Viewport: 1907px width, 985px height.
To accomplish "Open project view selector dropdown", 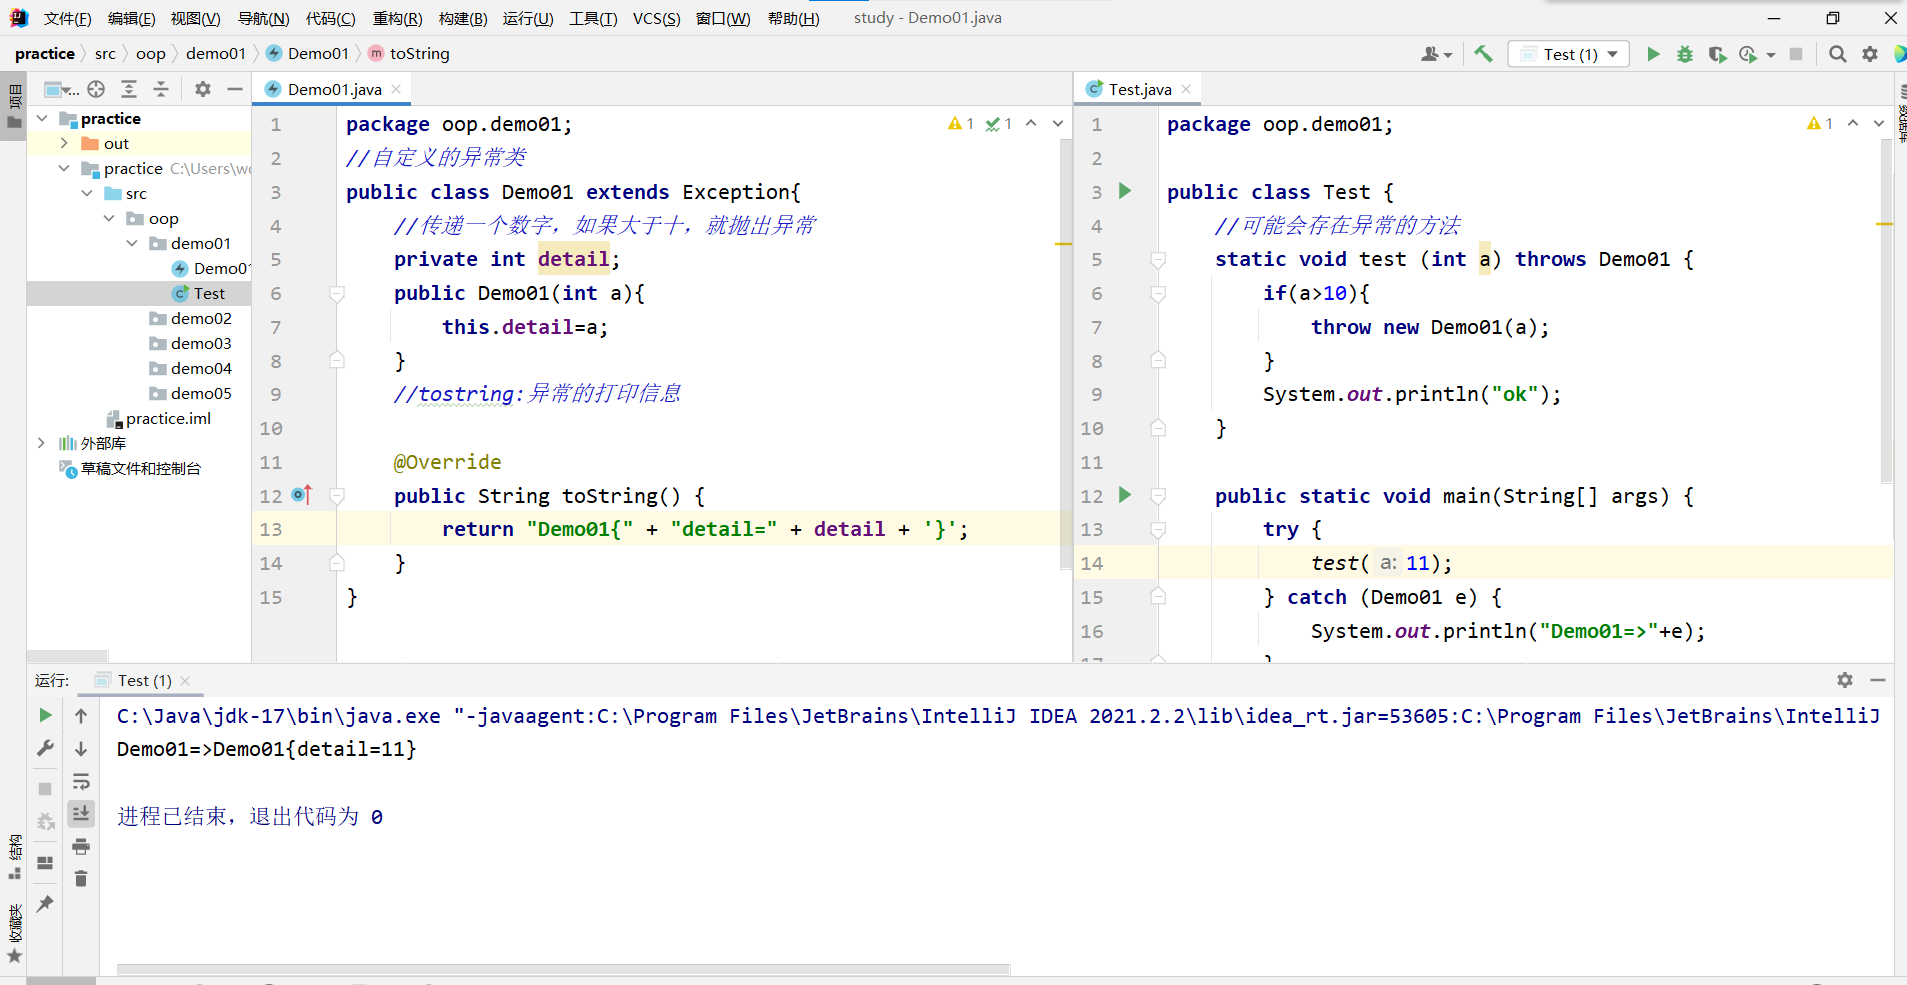I will [x=62, y=89].
